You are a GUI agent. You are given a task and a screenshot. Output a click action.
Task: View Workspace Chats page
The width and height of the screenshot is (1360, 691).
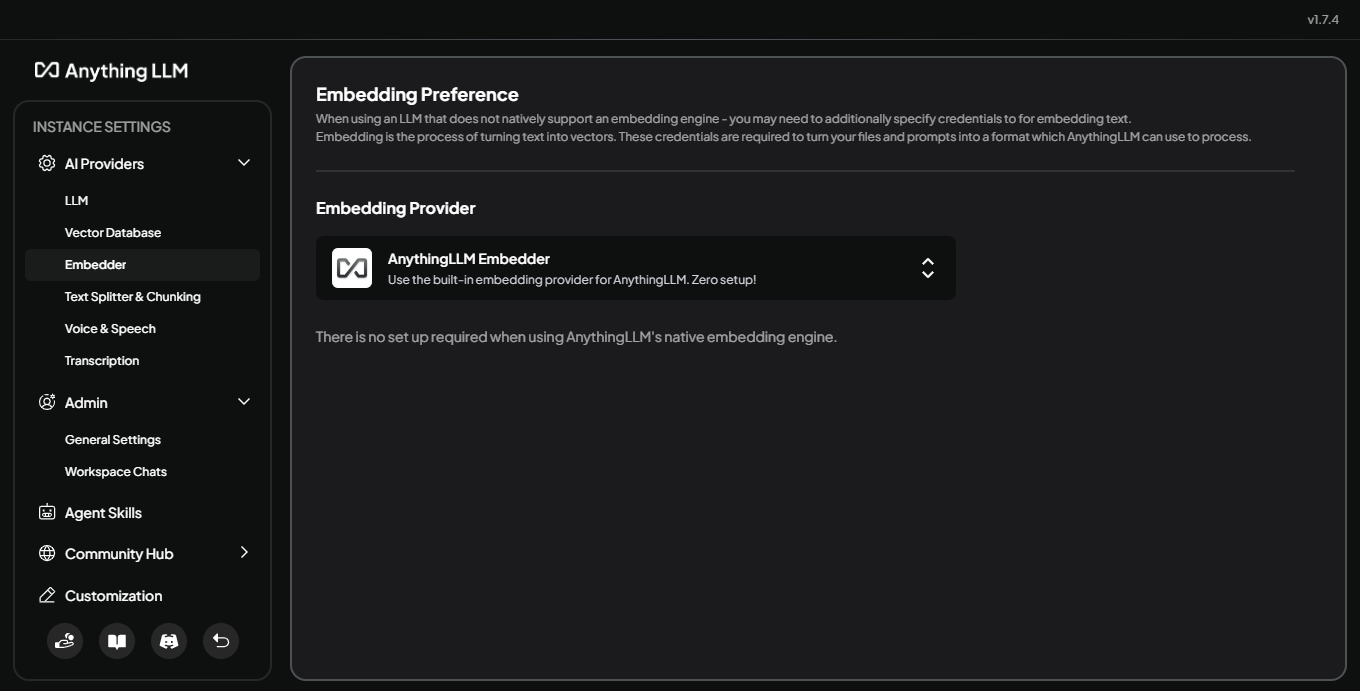point(116,471)
